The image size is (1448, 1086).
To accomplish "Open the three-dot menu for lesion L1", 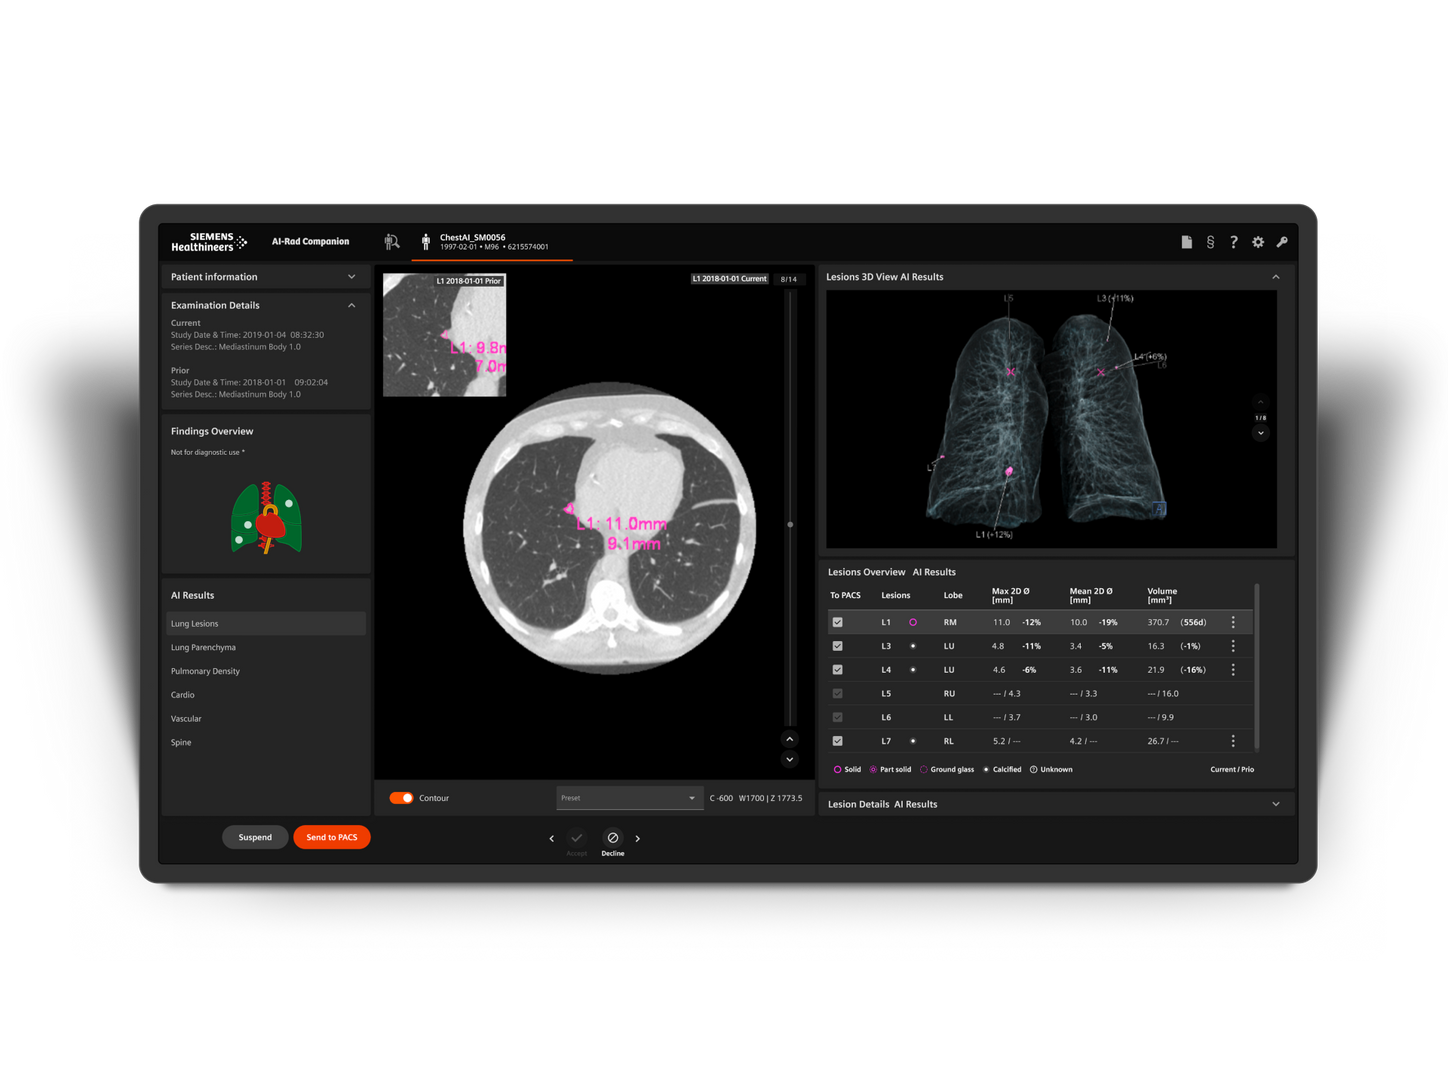I will click(x=1233, y=622).
